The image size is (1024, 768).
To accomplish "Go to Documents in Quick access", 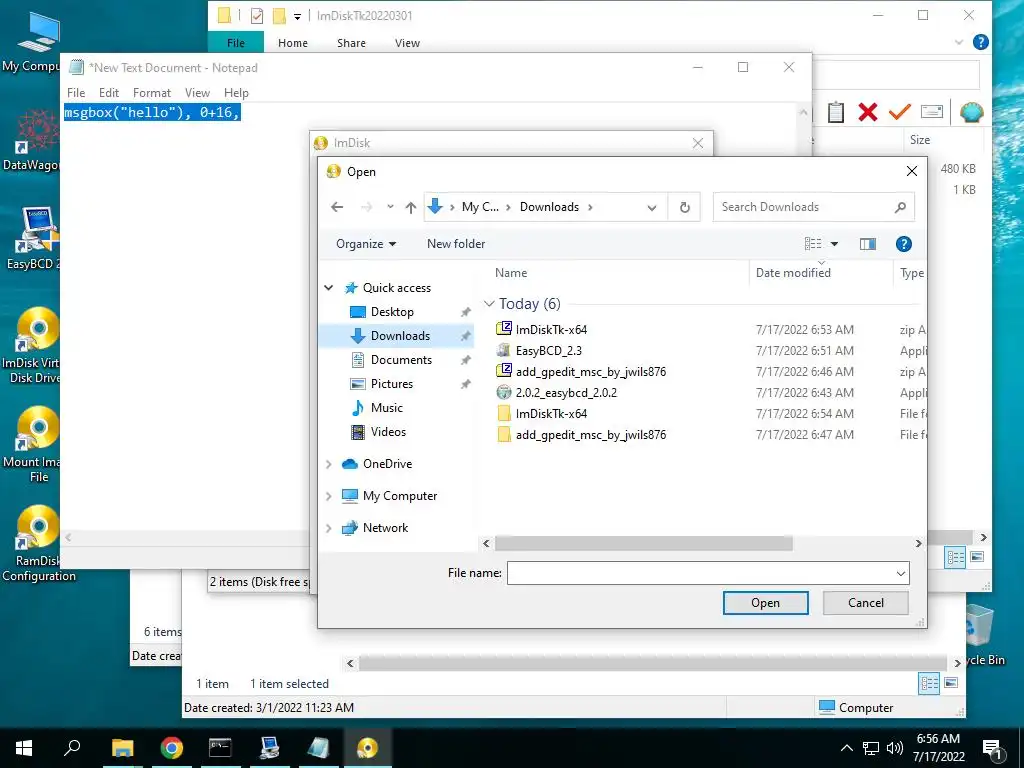I will click(401, 360).
